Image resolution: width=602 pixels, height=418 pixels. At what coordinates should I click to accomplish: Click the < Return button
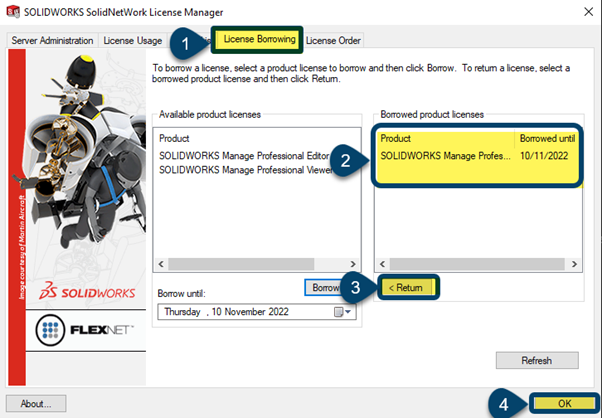407,287
